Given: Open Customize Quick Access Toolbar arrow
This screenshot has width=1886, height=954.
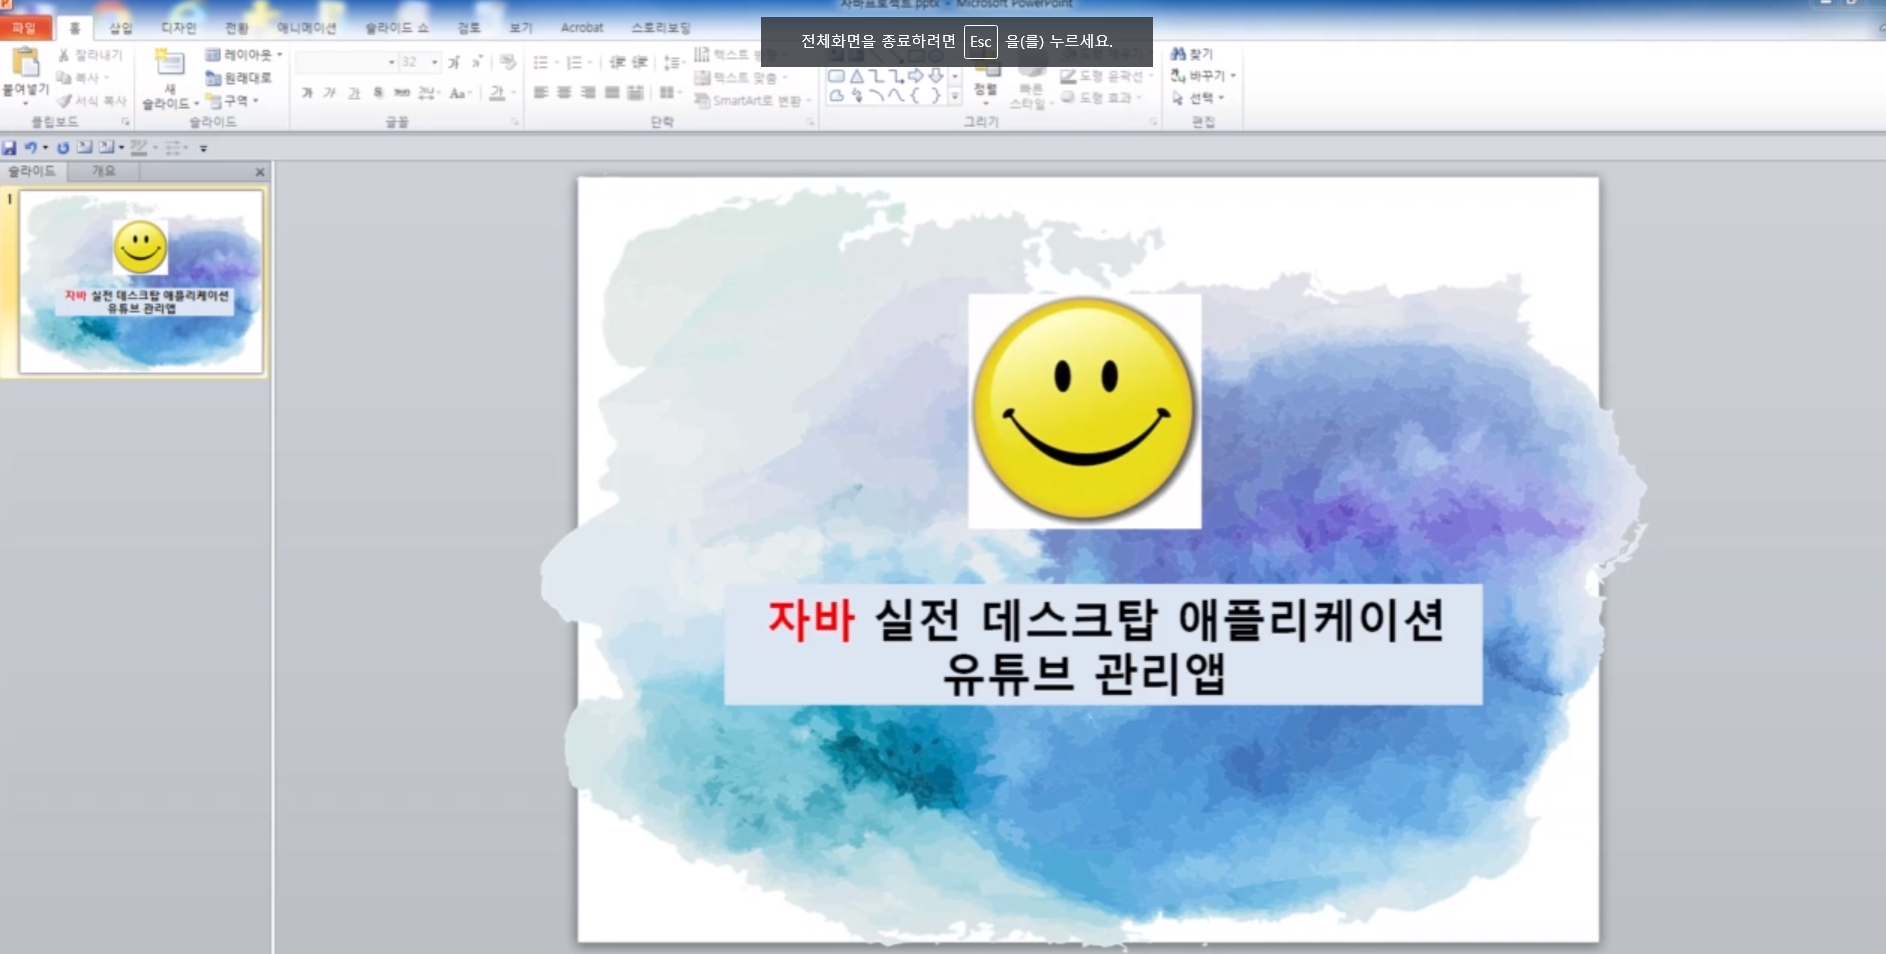Looking at the screenshot, I should click(x=203, y=148).
